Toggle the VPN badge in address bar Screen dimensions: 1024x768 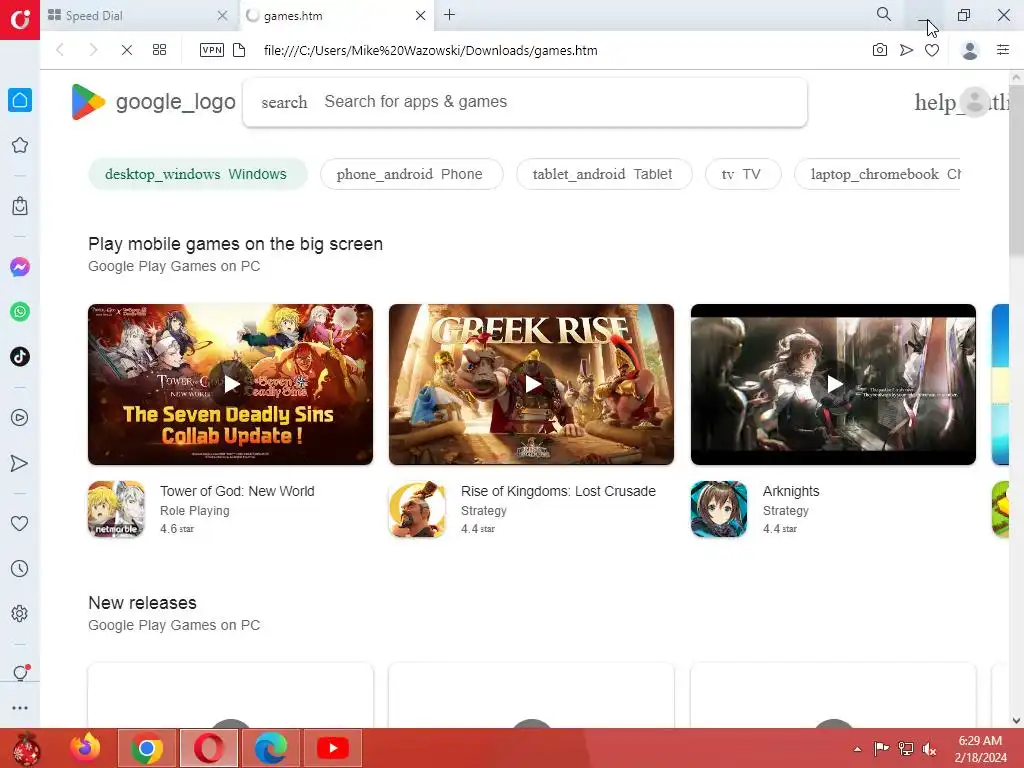pos(212,50)
